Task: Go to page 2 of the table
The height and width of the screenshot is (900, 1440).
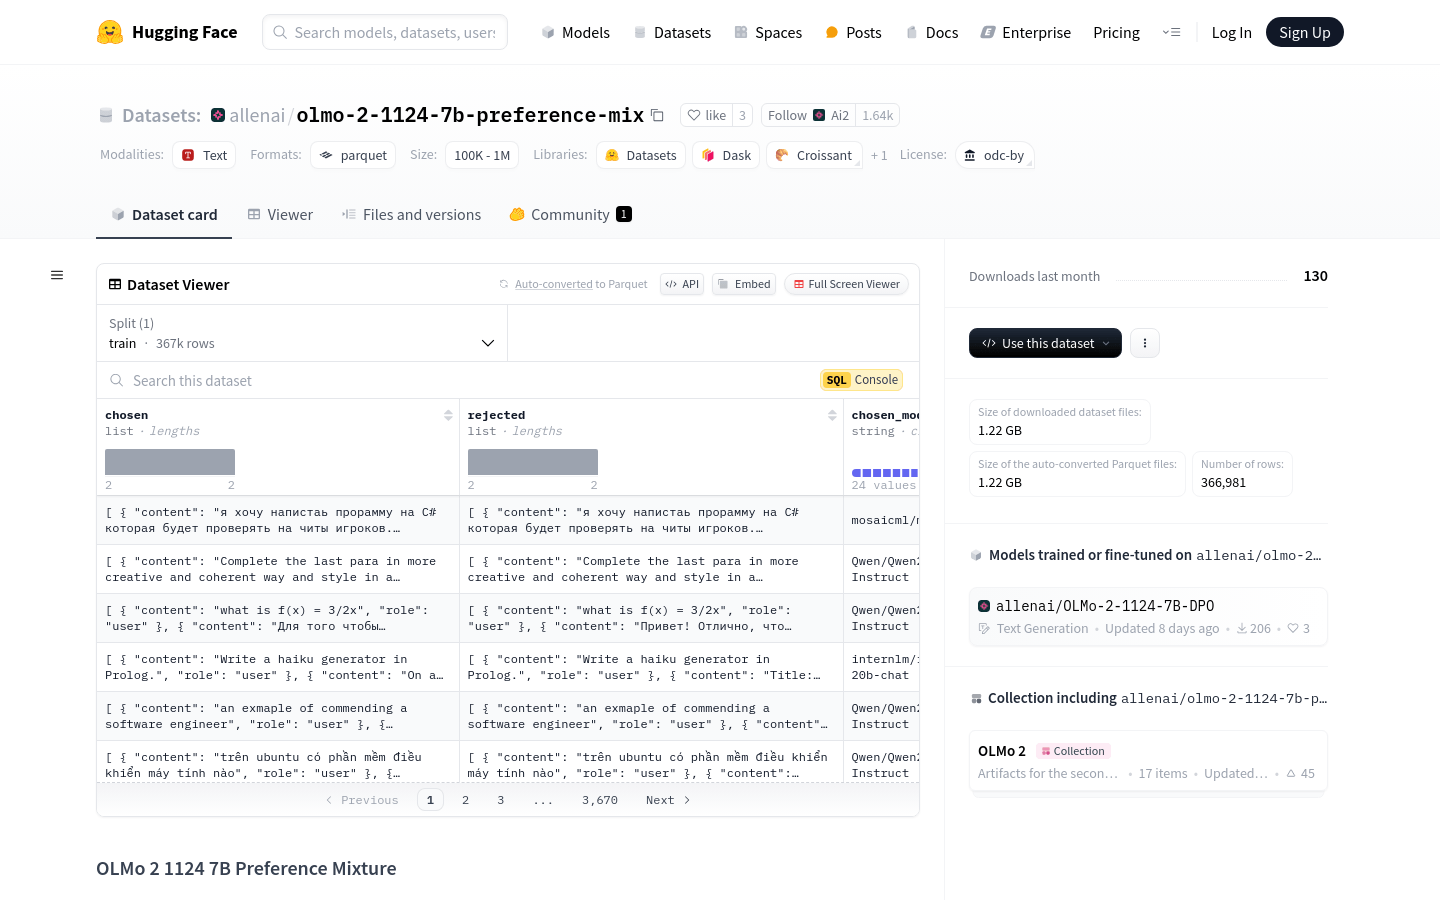Action: (x=465, y=800)
